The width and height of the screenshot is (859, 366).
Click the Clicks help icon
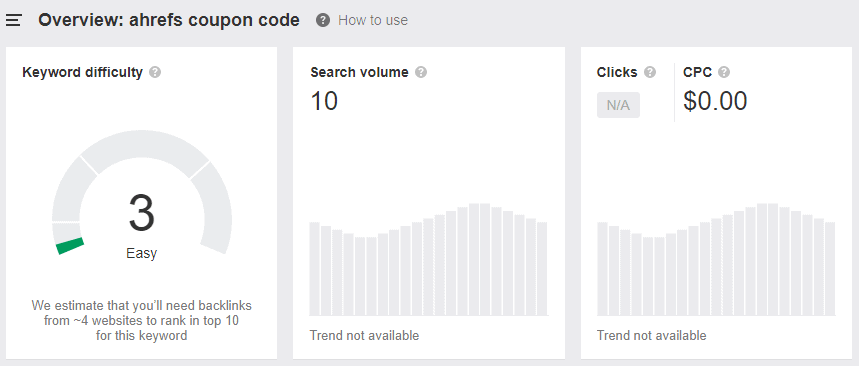(650, 72)
